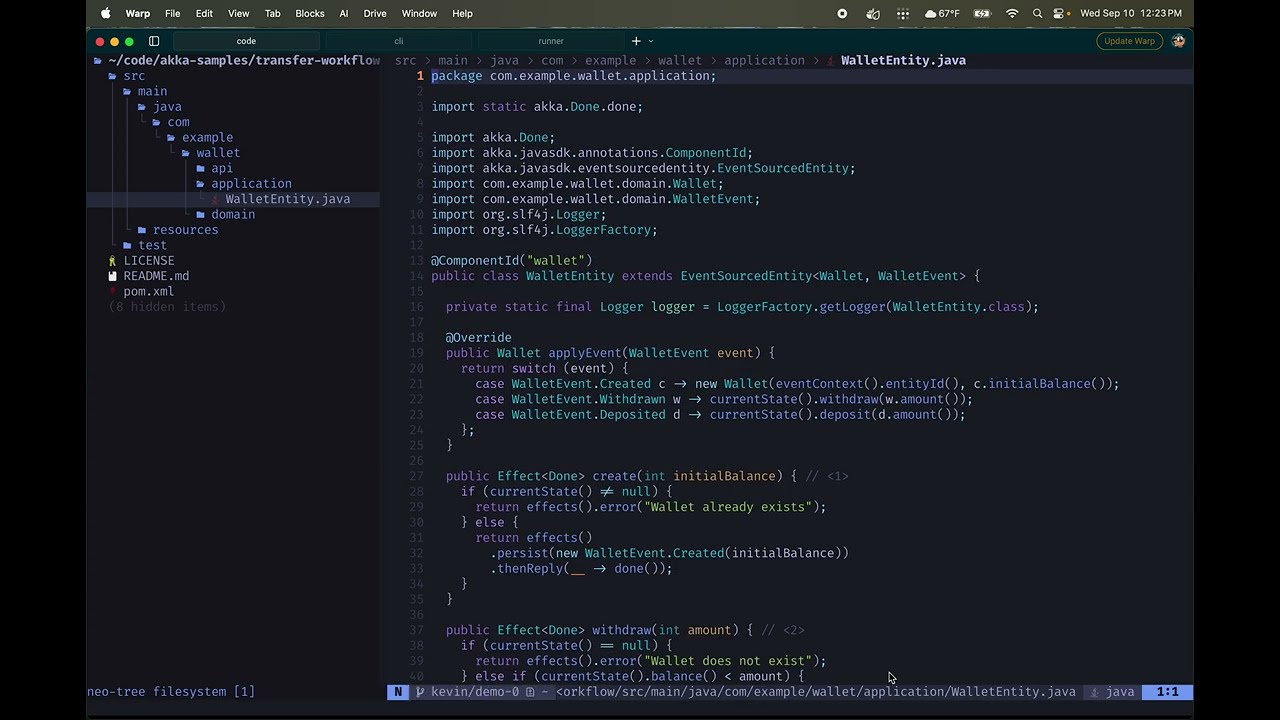Click 'wallet' in the breadcrumb path
Viewport: 1280px width, 720px height.
click(680, 60)
